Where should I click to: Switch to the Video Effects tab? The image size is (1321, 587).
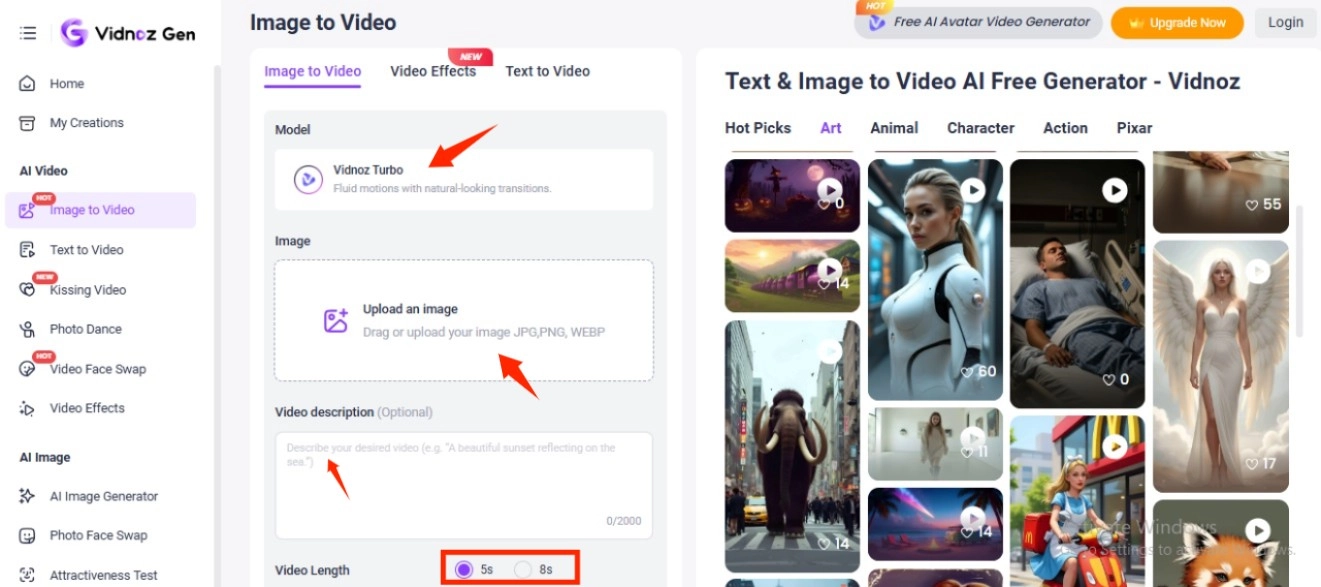pos(433,71)
